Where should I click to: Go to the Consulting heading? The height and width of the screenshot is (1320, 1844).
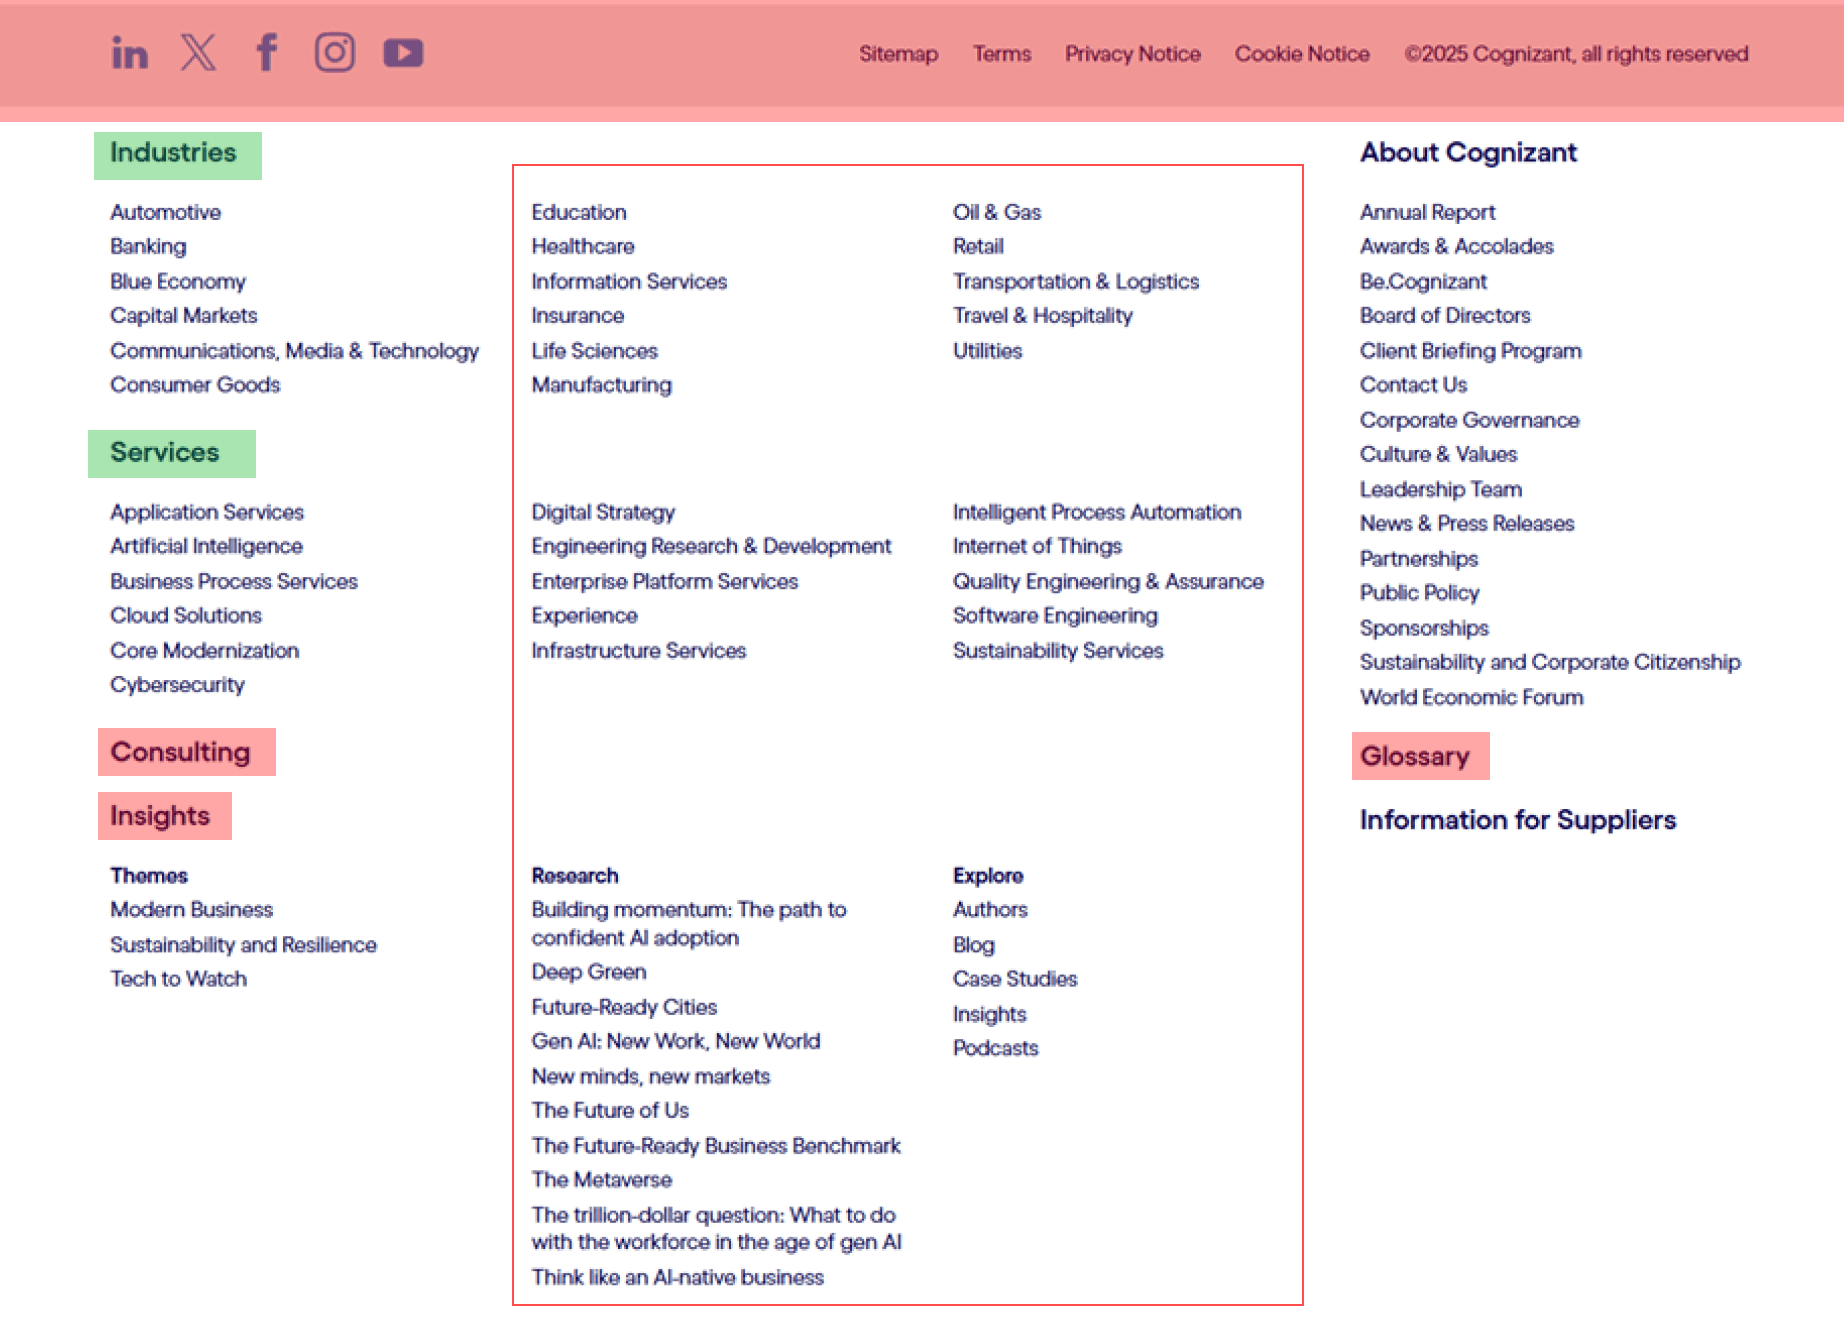180,752
